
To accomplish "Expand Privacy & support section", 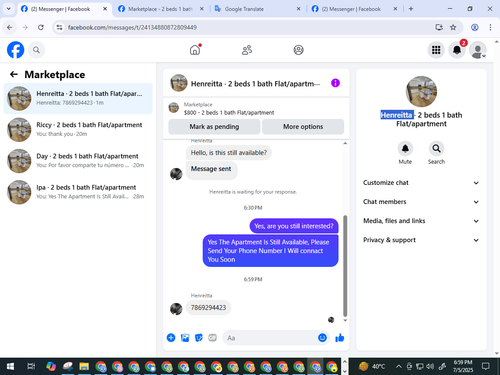I will coord(421,240).
